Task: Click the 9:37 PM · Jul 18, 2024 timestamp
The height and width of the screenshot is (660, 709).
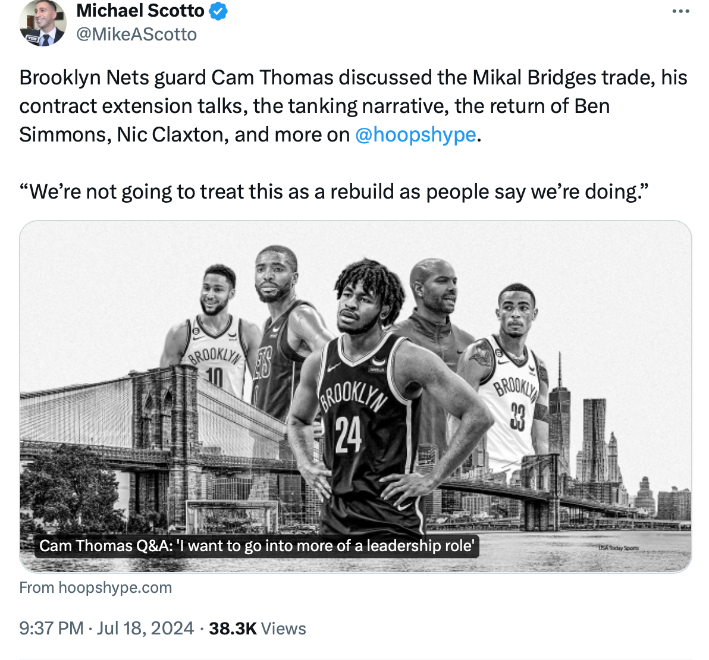Action: click(x=107, y=628)
